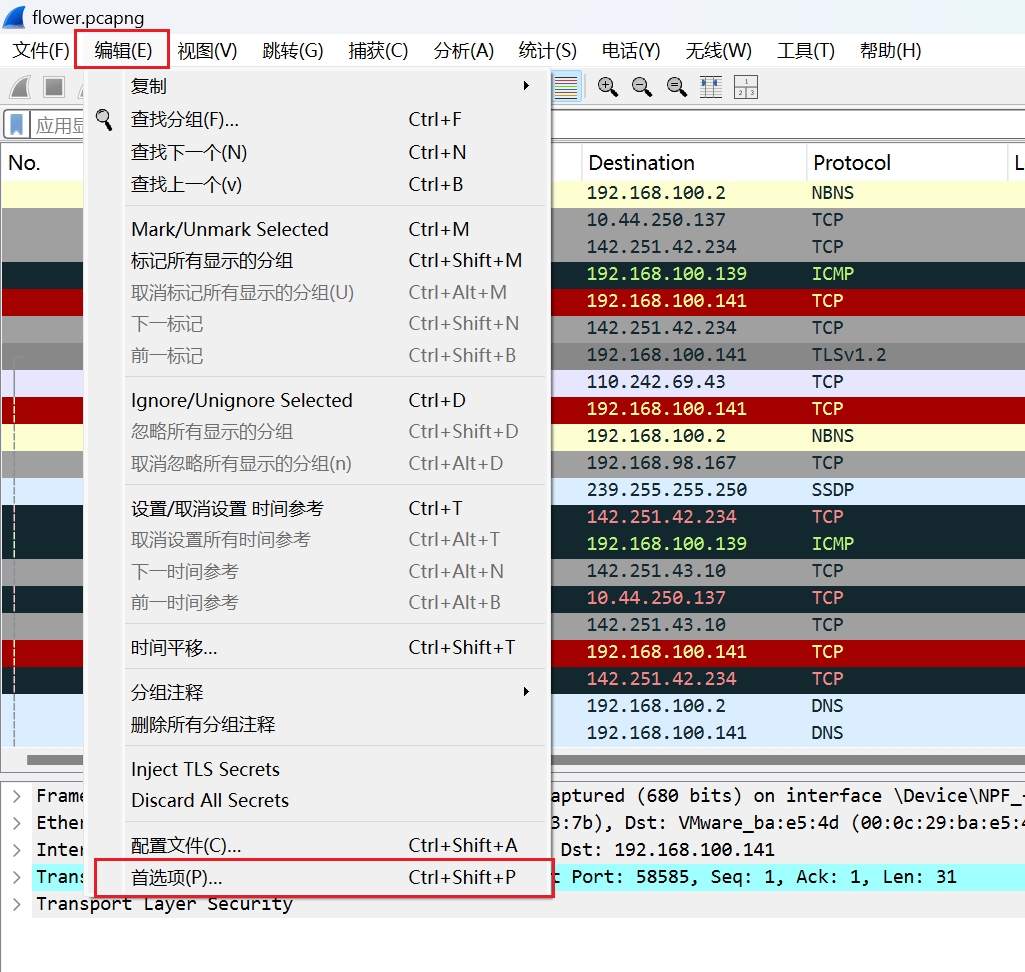Expand the 分组注释 submenu
1025x972 pixels.
(330, 692)
